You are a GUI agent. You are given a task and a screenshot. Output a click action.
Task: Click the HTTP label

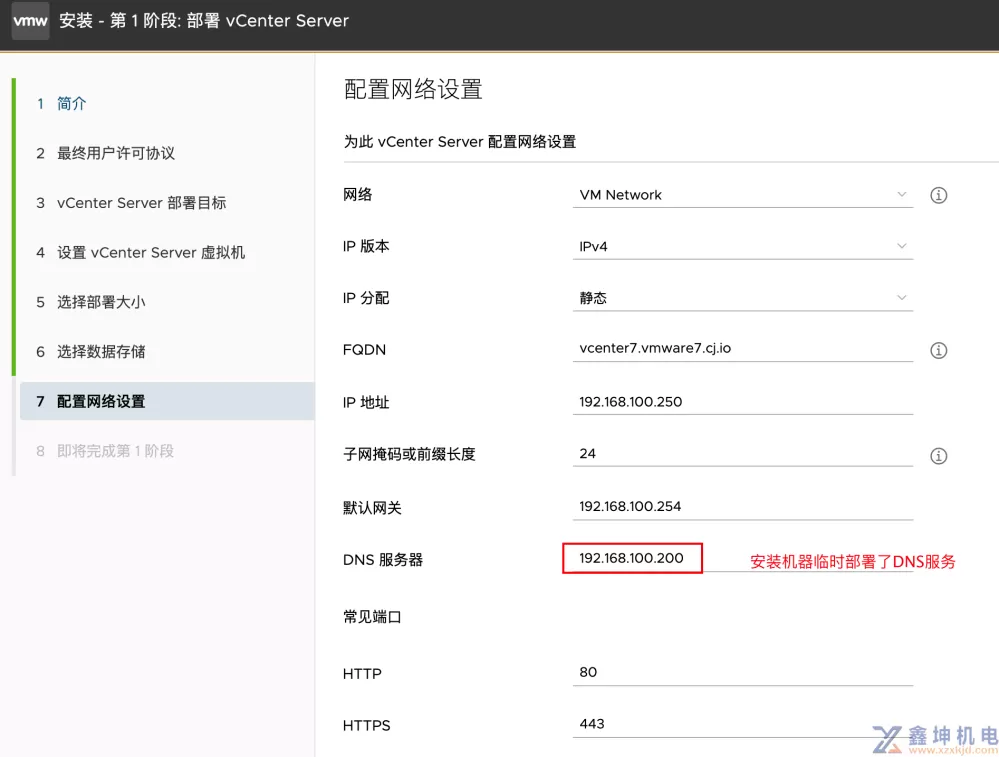point(362,674)
